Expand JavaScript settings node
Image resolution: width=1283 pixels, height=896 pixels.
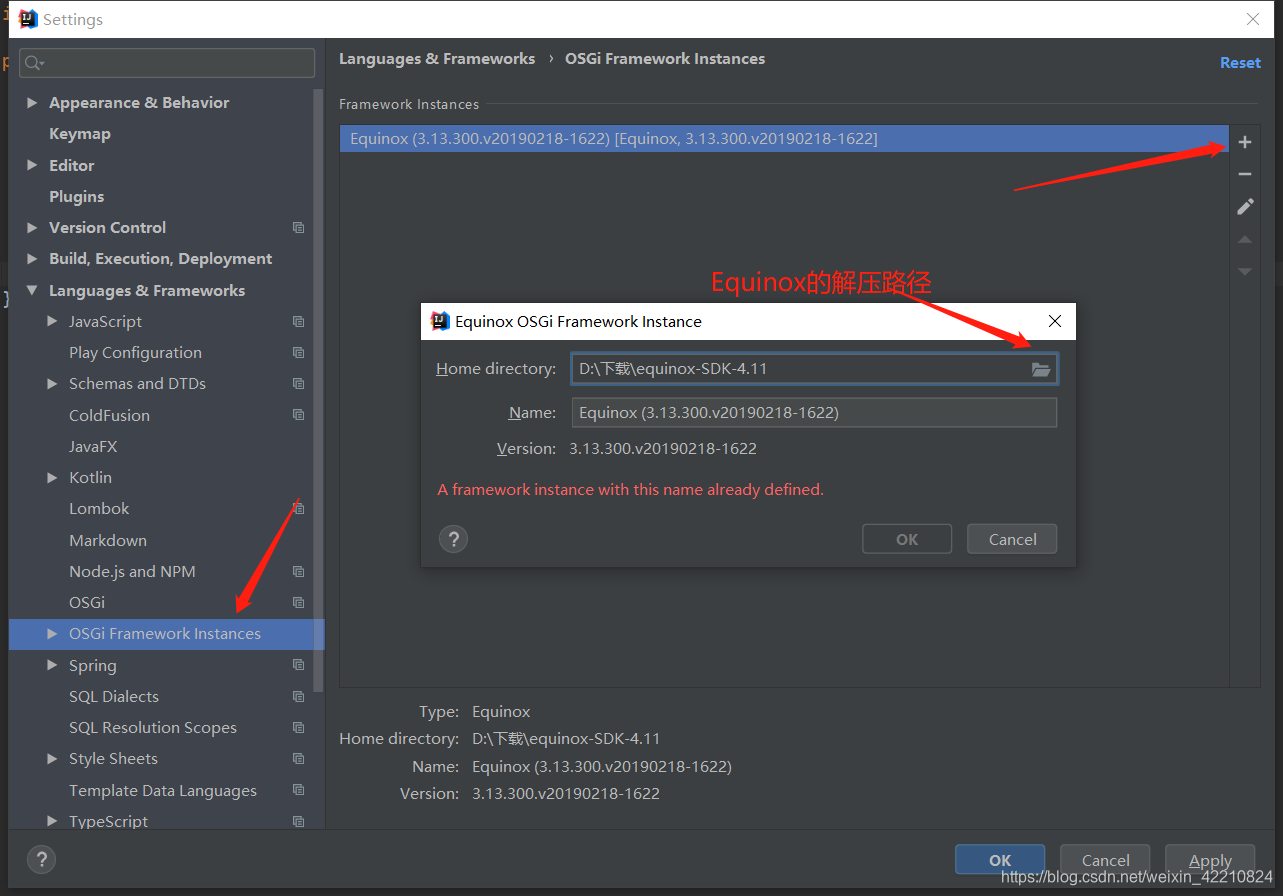click(x=52, y=322)
